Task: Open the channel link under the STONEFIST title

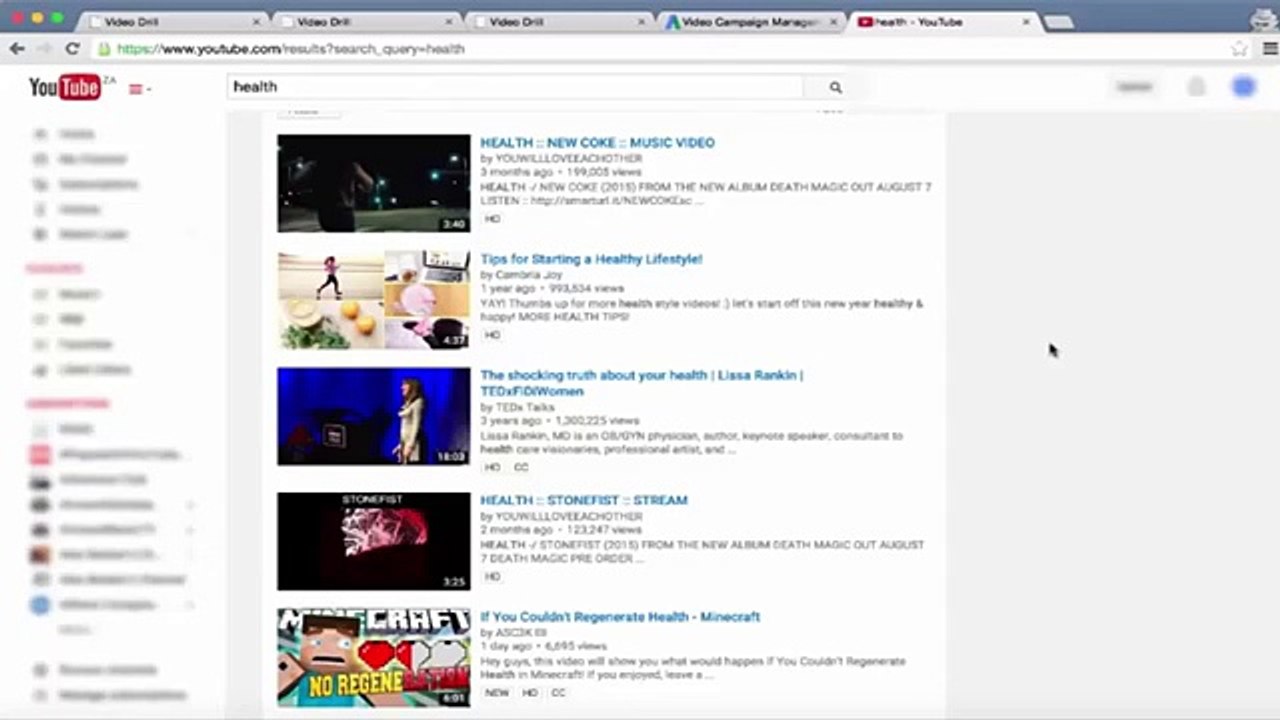Action: click(x=569, y=516)
